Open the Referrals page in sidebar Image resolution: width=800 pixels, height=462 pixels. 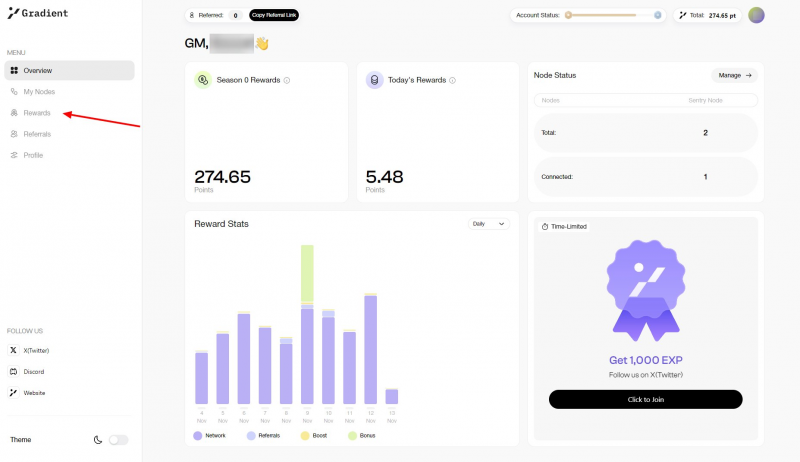pos(37,134)
